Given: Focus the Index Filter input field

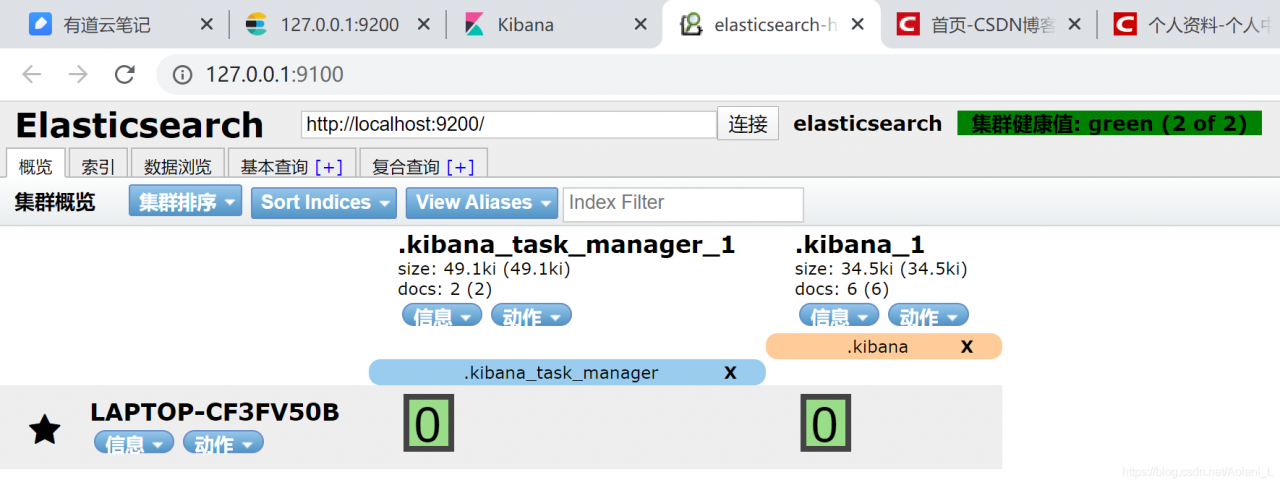Looking at the screenshot, I should 683,204.
